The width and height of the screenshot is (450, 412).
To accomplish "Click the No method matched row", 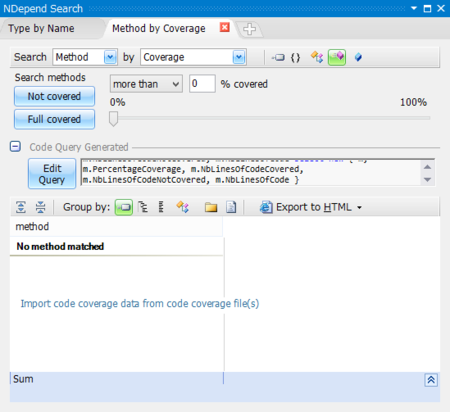I will point(116,246).
